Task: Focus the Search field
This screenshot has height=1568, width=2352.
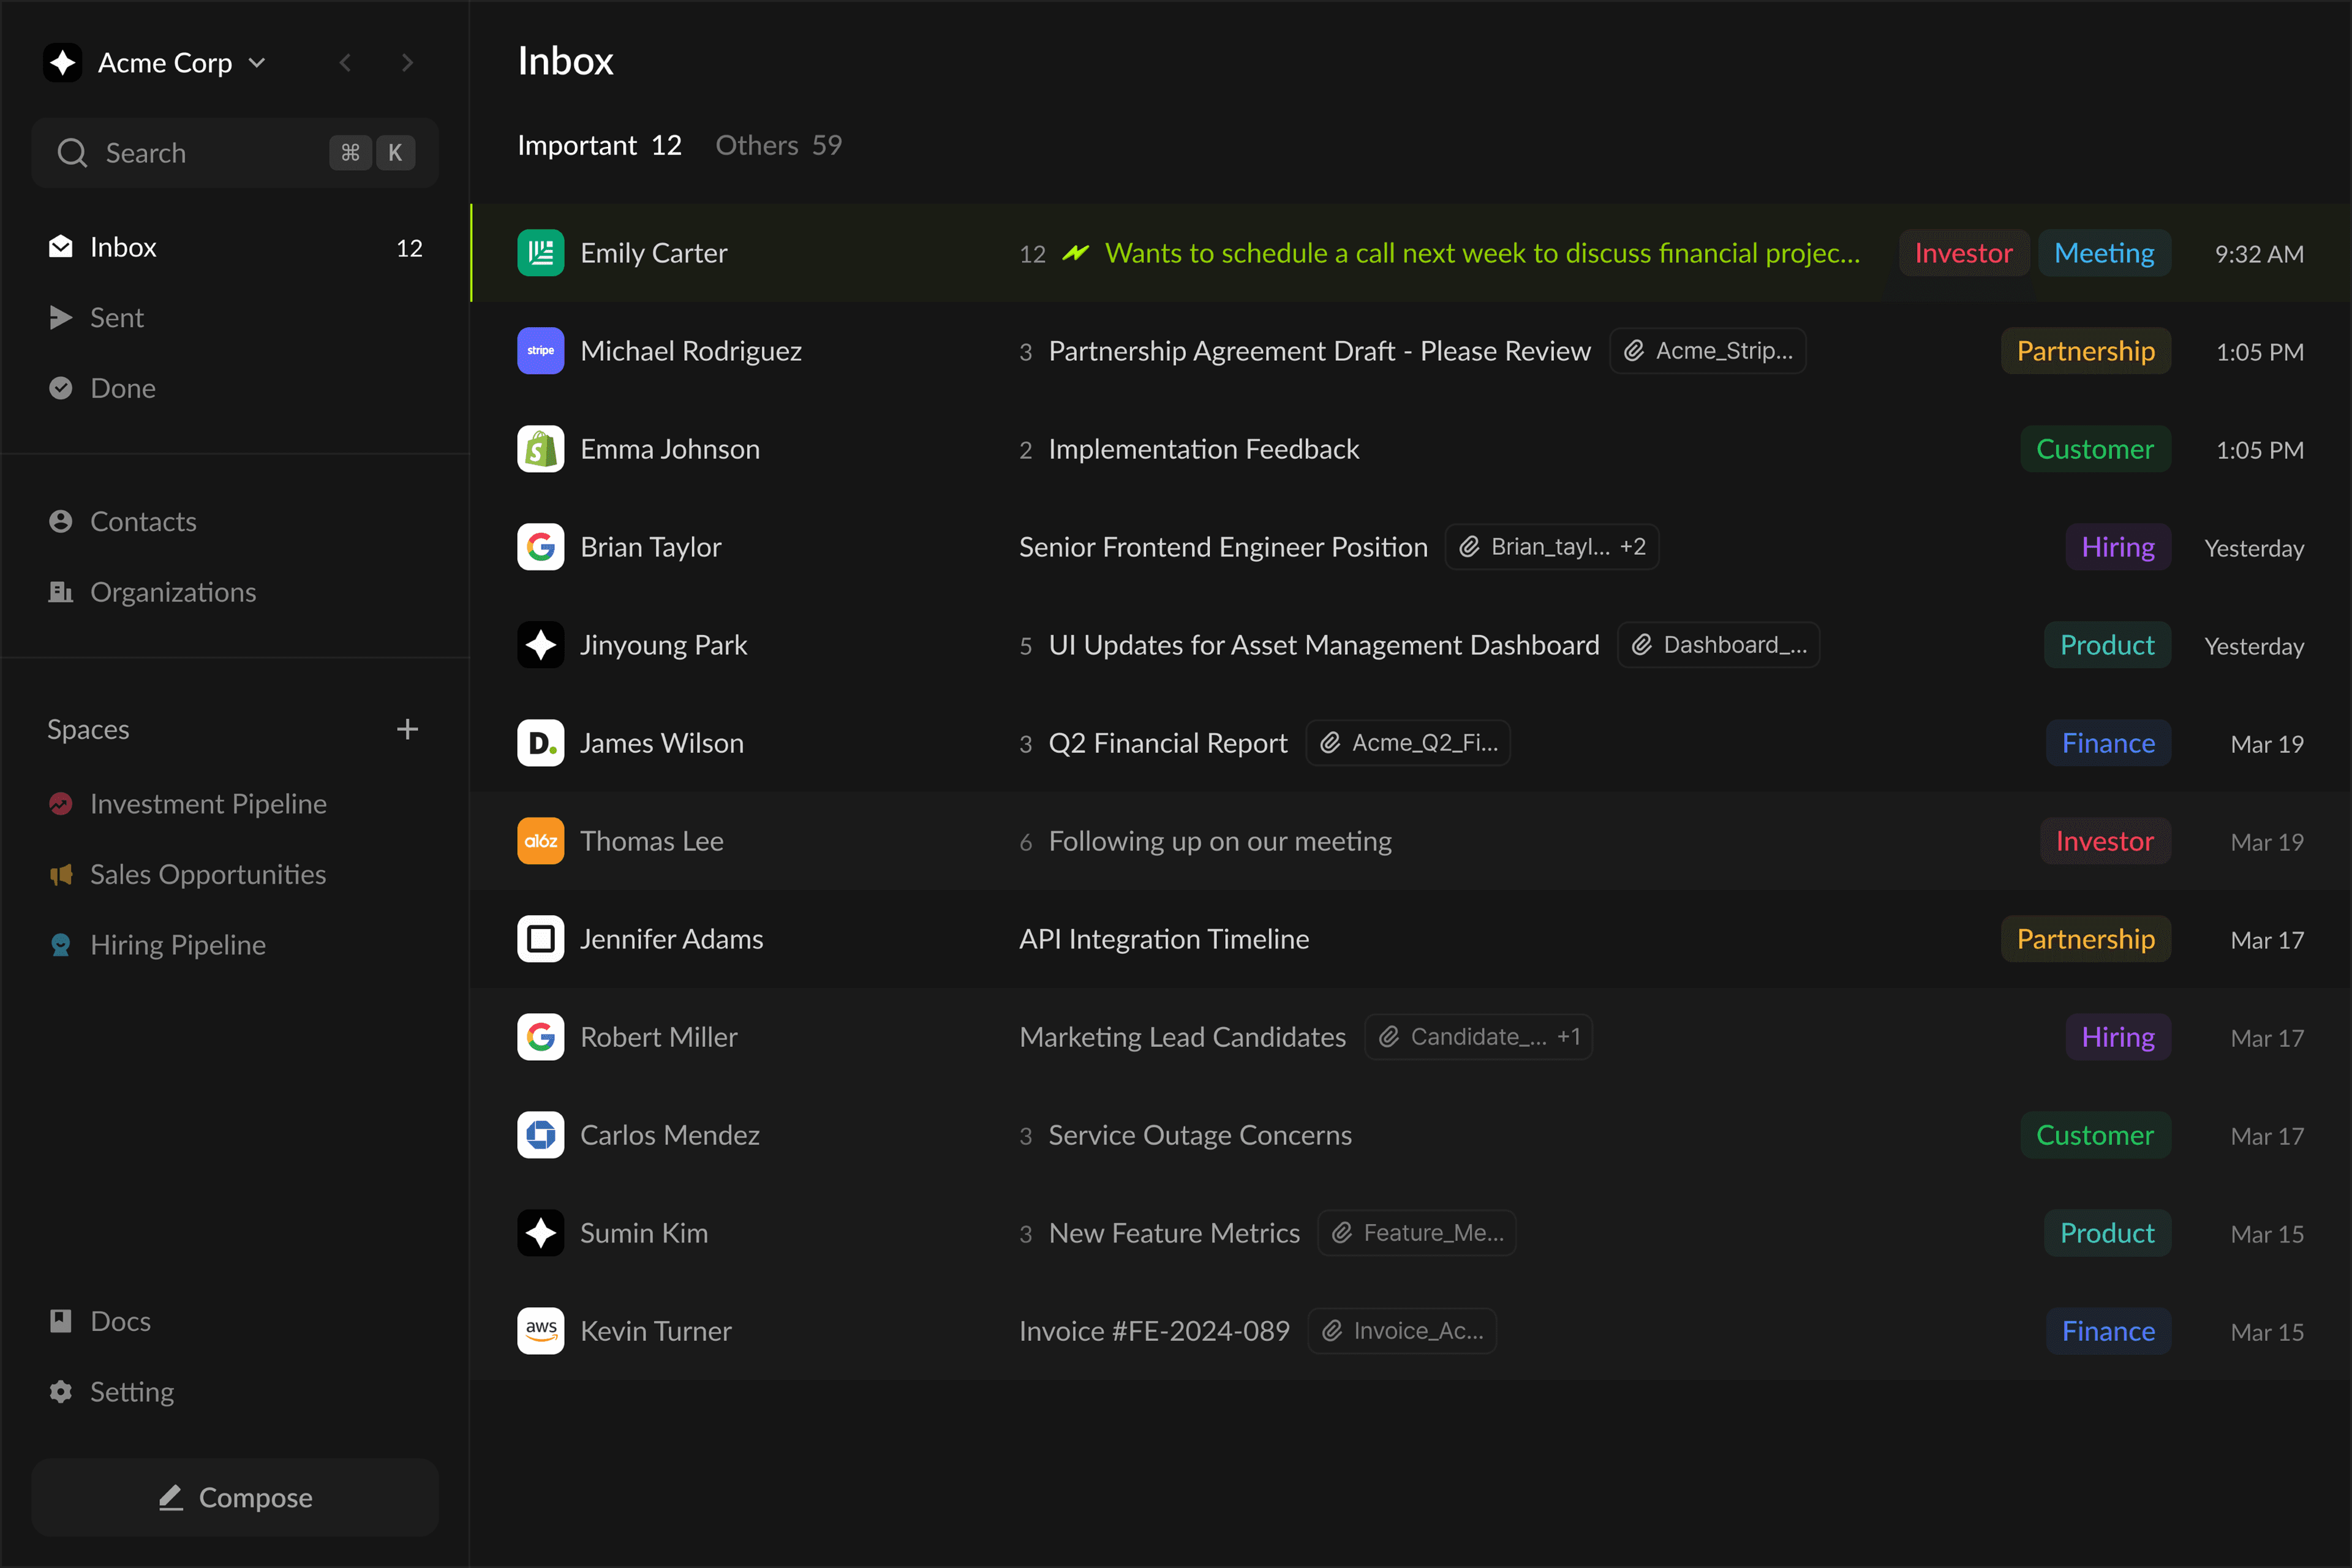Action: [x=235, y=153]
